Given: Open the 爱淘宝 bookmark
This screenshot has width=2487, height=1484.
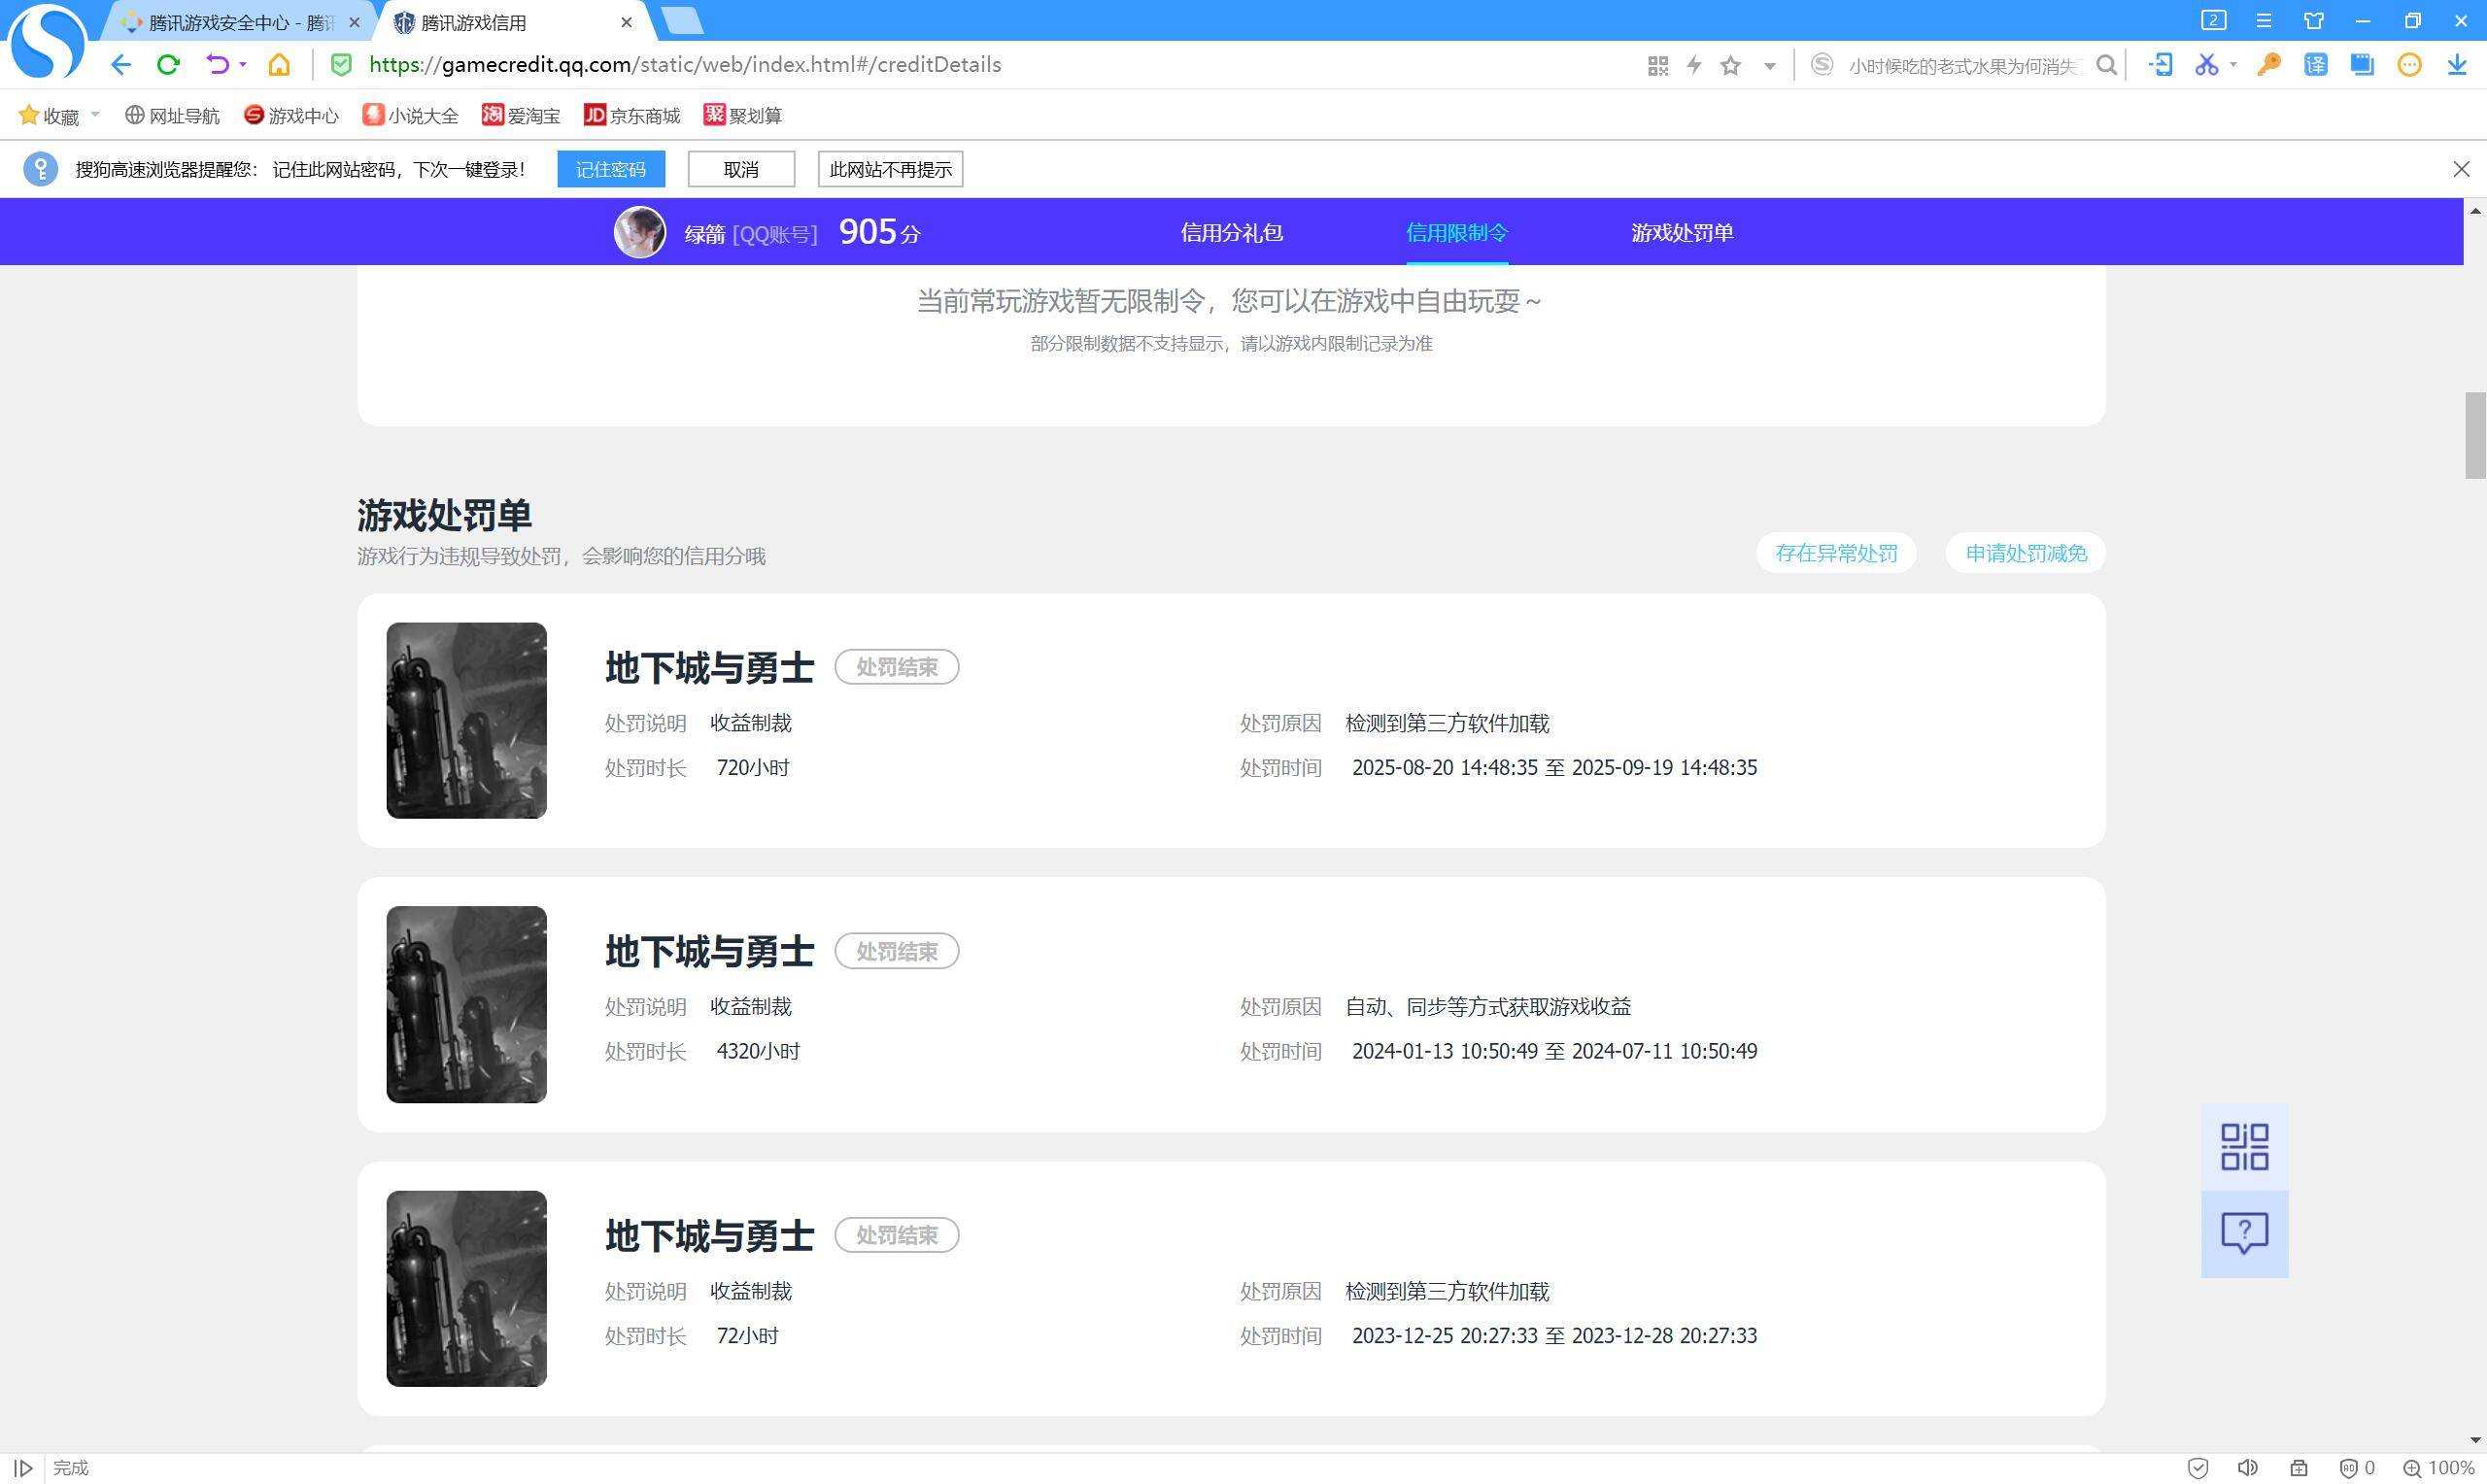Looking at the screenshot, I should 521,115.
